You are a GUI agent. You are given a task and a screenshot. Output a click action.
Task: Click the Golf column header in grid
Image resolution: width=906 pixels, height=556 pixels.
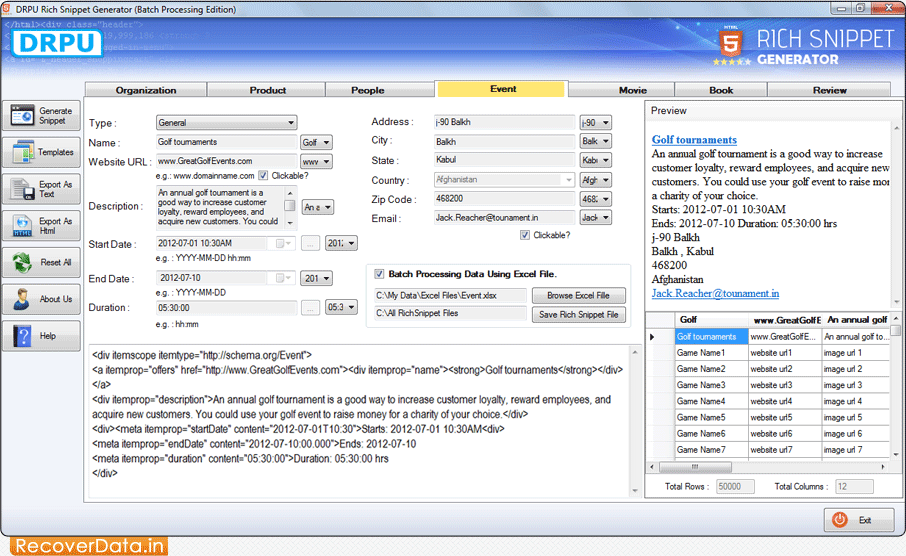pos(711,320)
